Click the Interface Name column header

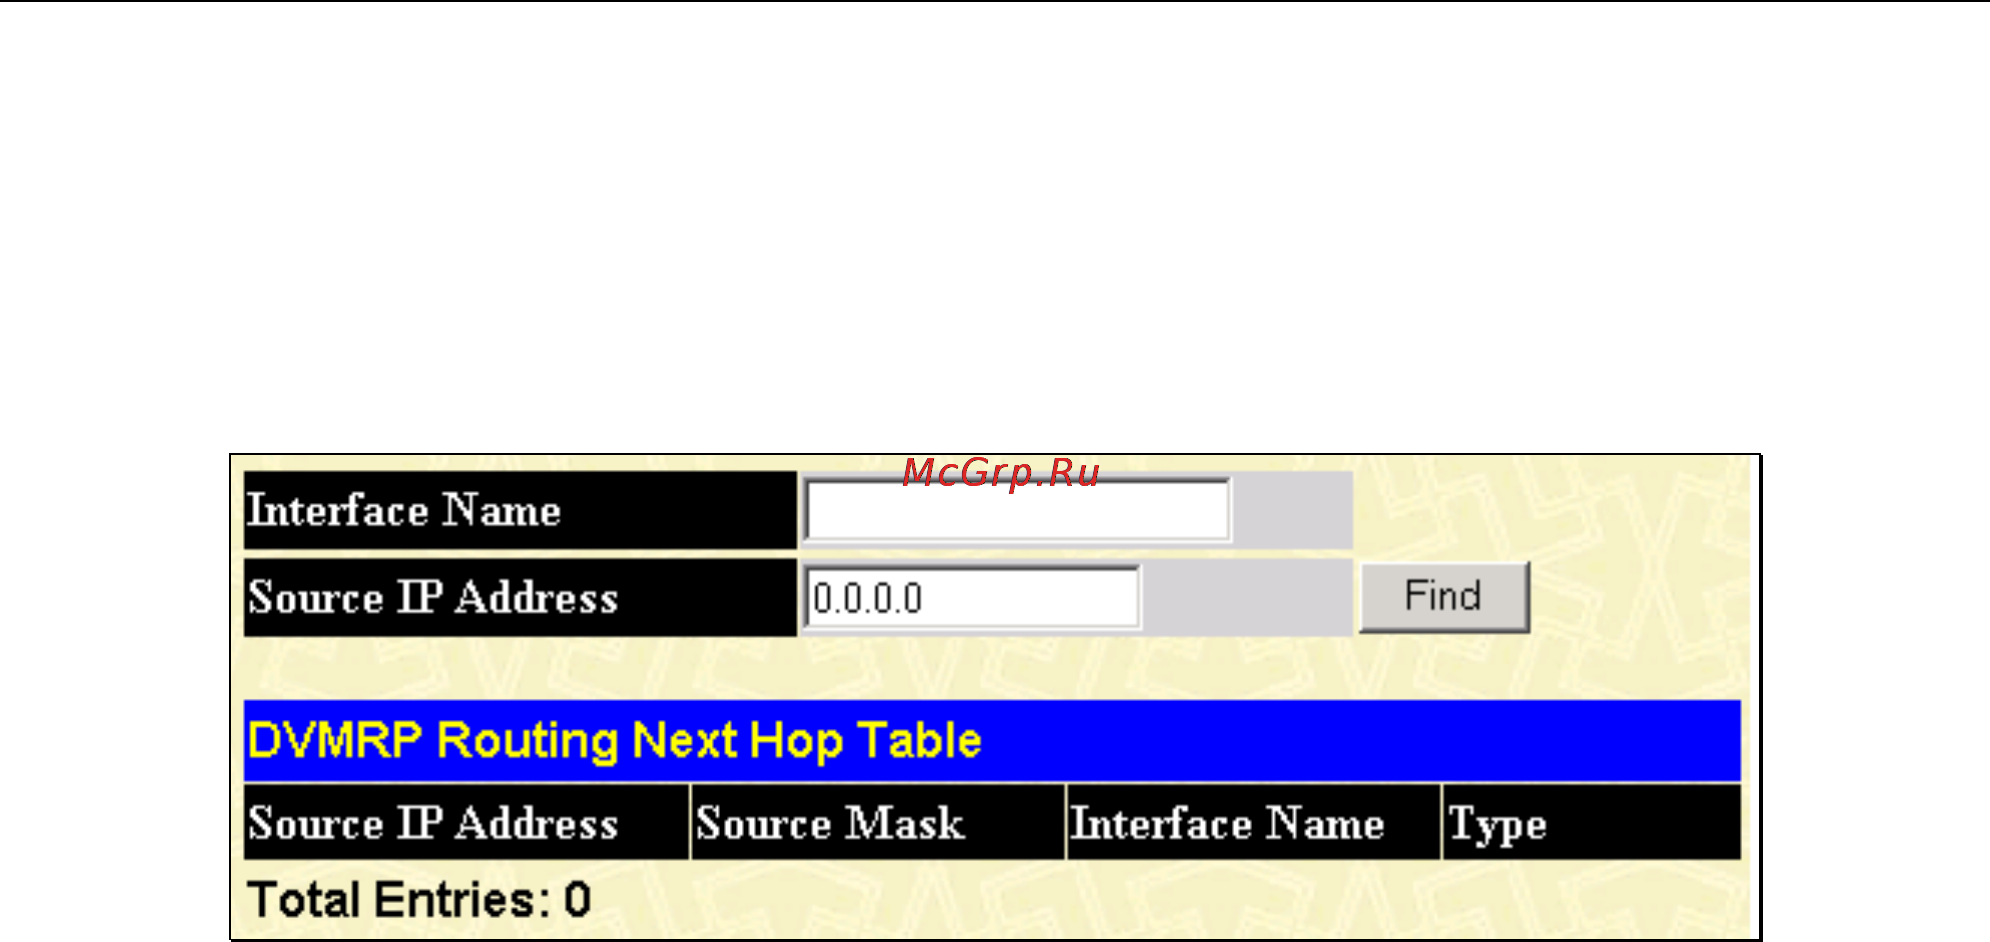tap(1254, 823)
